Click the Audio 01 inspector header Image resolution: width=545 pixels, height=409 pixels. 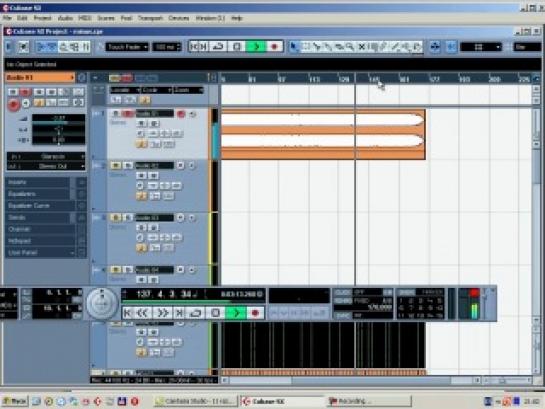click(40, 77)
